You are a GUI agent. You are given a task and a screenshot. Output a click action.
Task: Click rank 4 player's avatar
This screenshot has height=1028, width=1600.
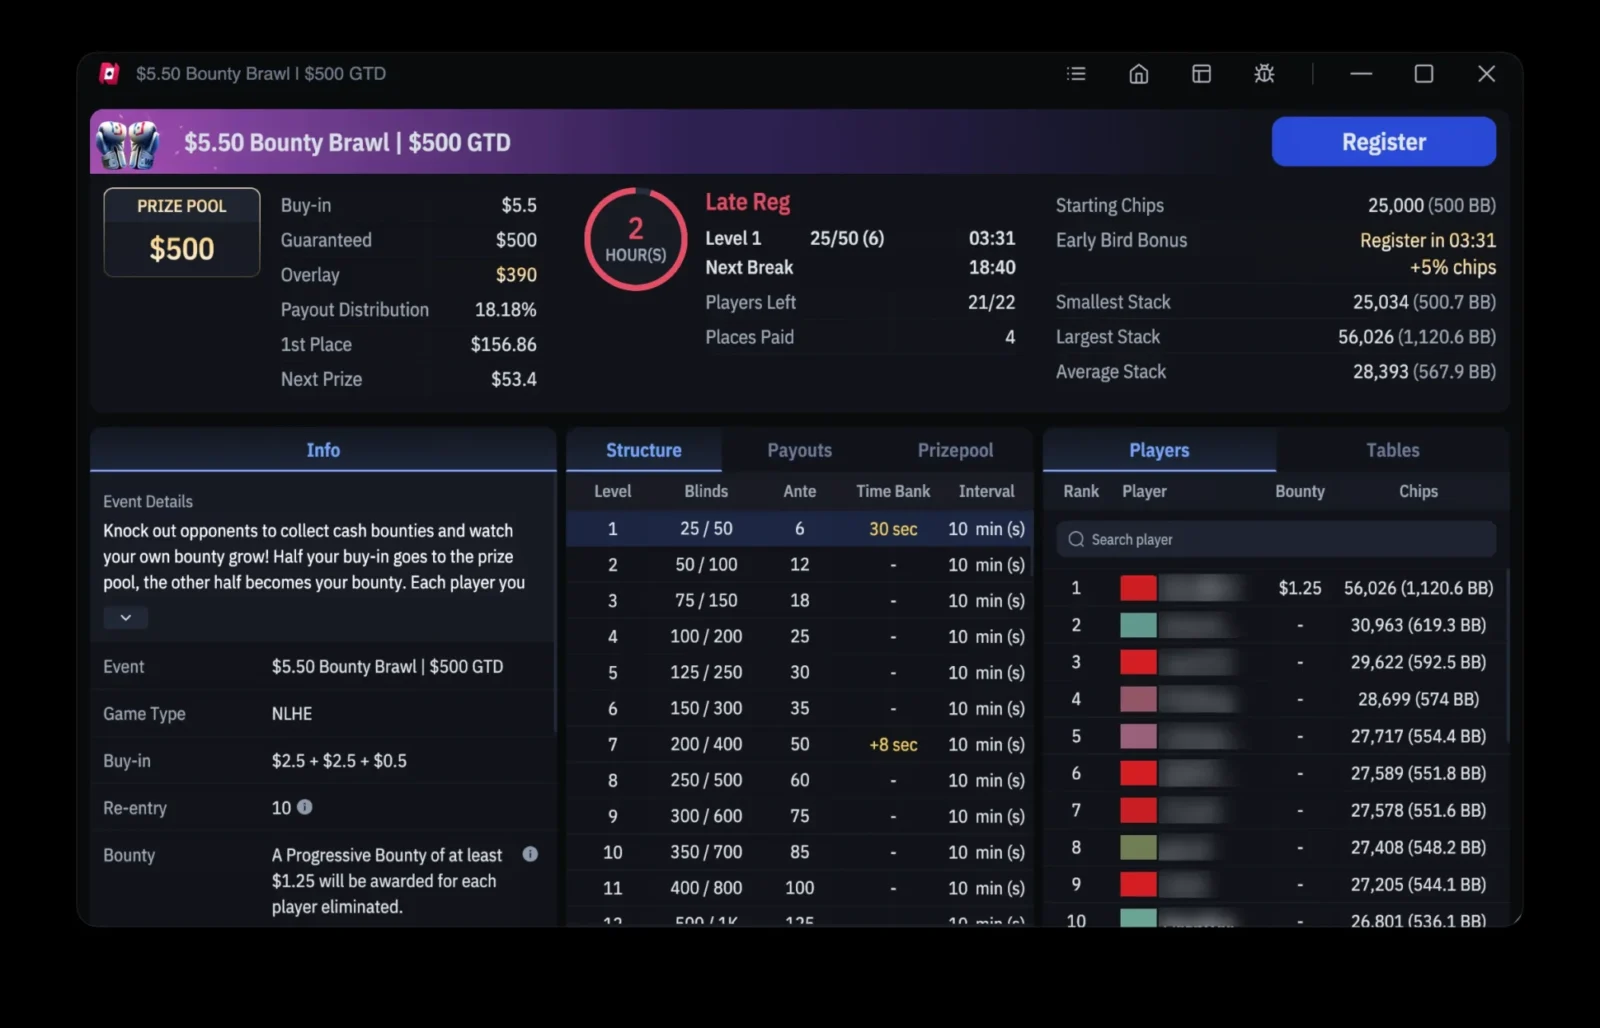[x=1138, y=699]
